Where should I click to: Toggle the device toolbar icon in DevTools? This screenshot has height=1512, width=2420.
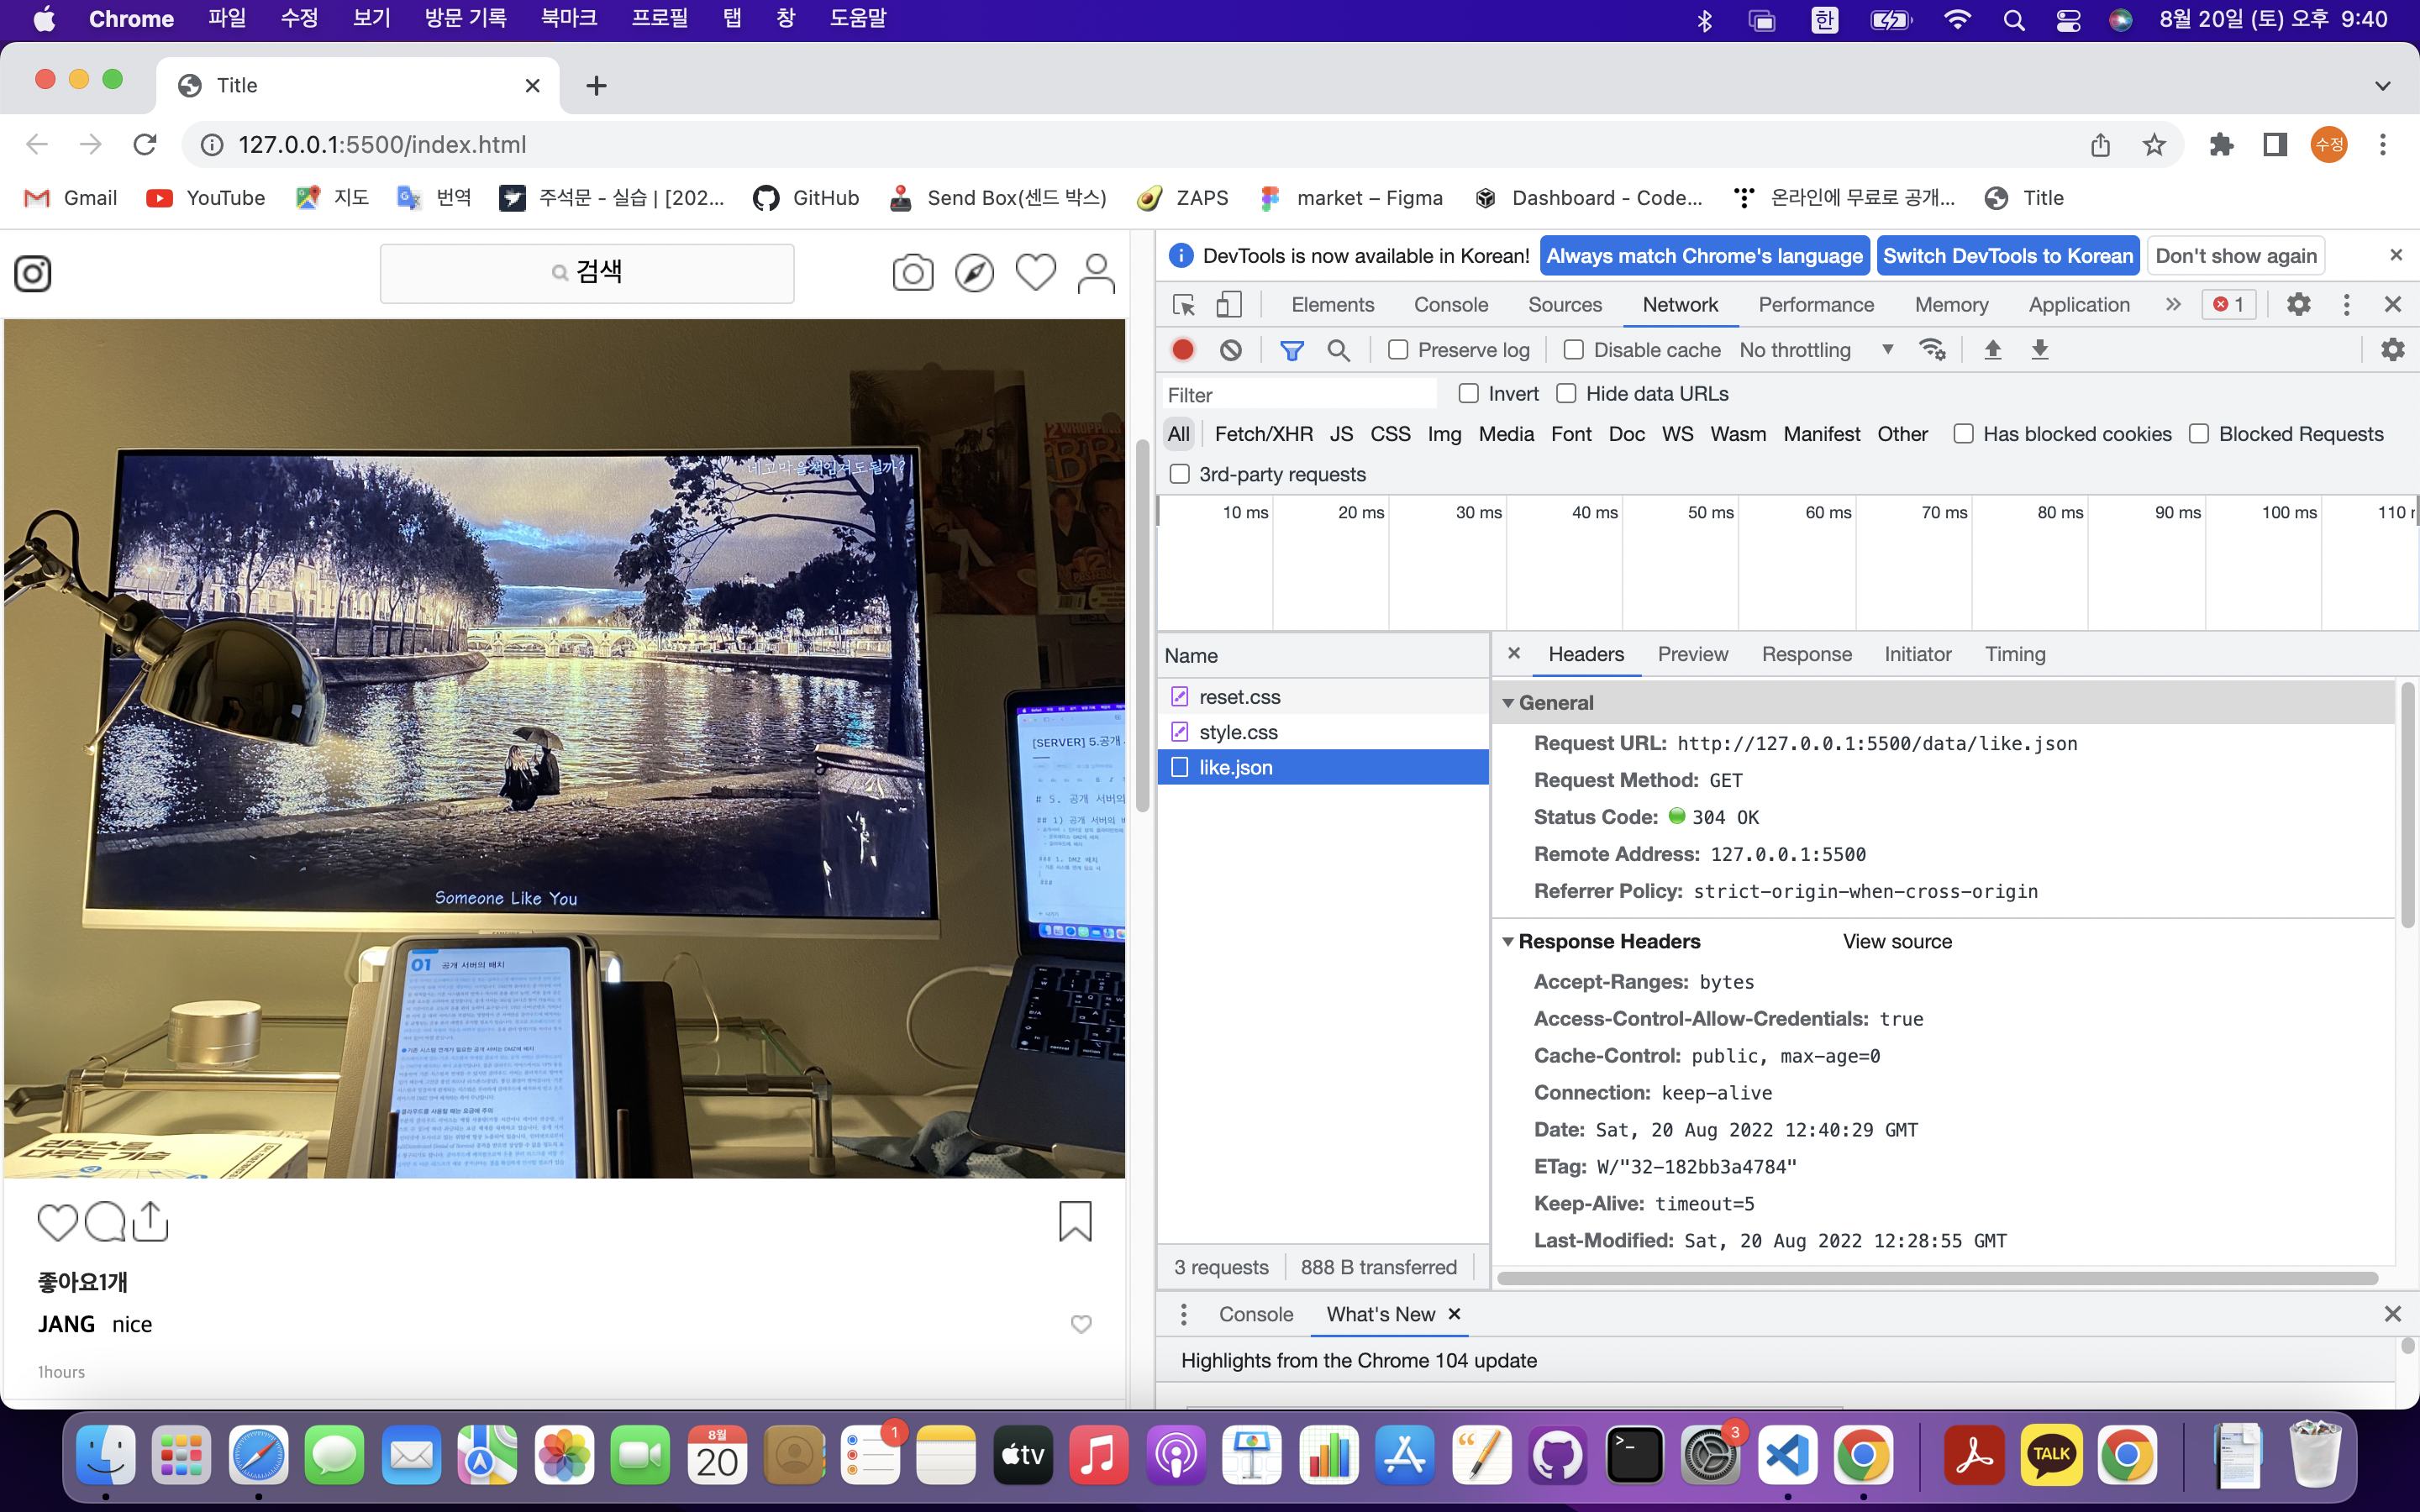(1229, 304)
